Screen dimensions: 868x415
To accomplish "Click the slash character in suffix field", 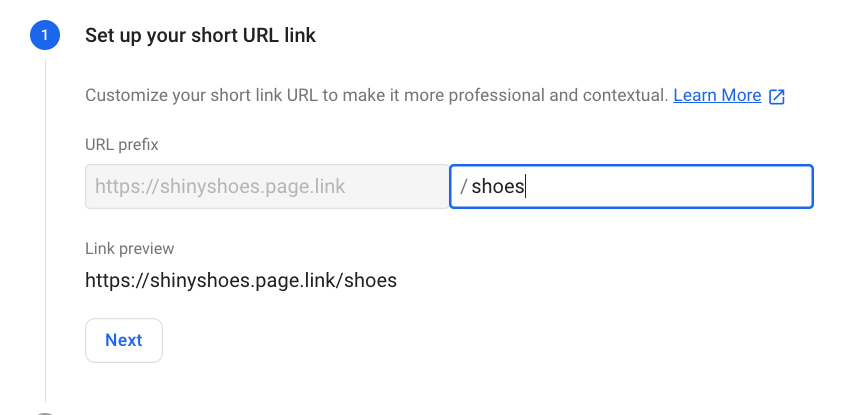I will [x=464, y=187].
